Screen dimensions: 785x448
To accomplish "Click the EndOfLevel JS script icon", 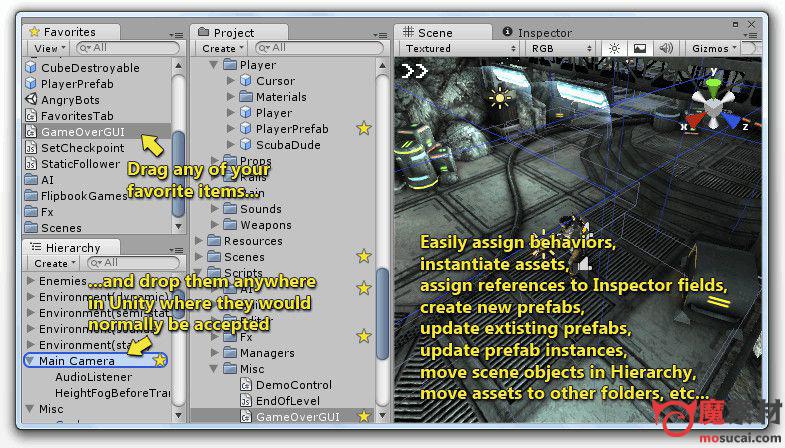I will pos(245,401).
